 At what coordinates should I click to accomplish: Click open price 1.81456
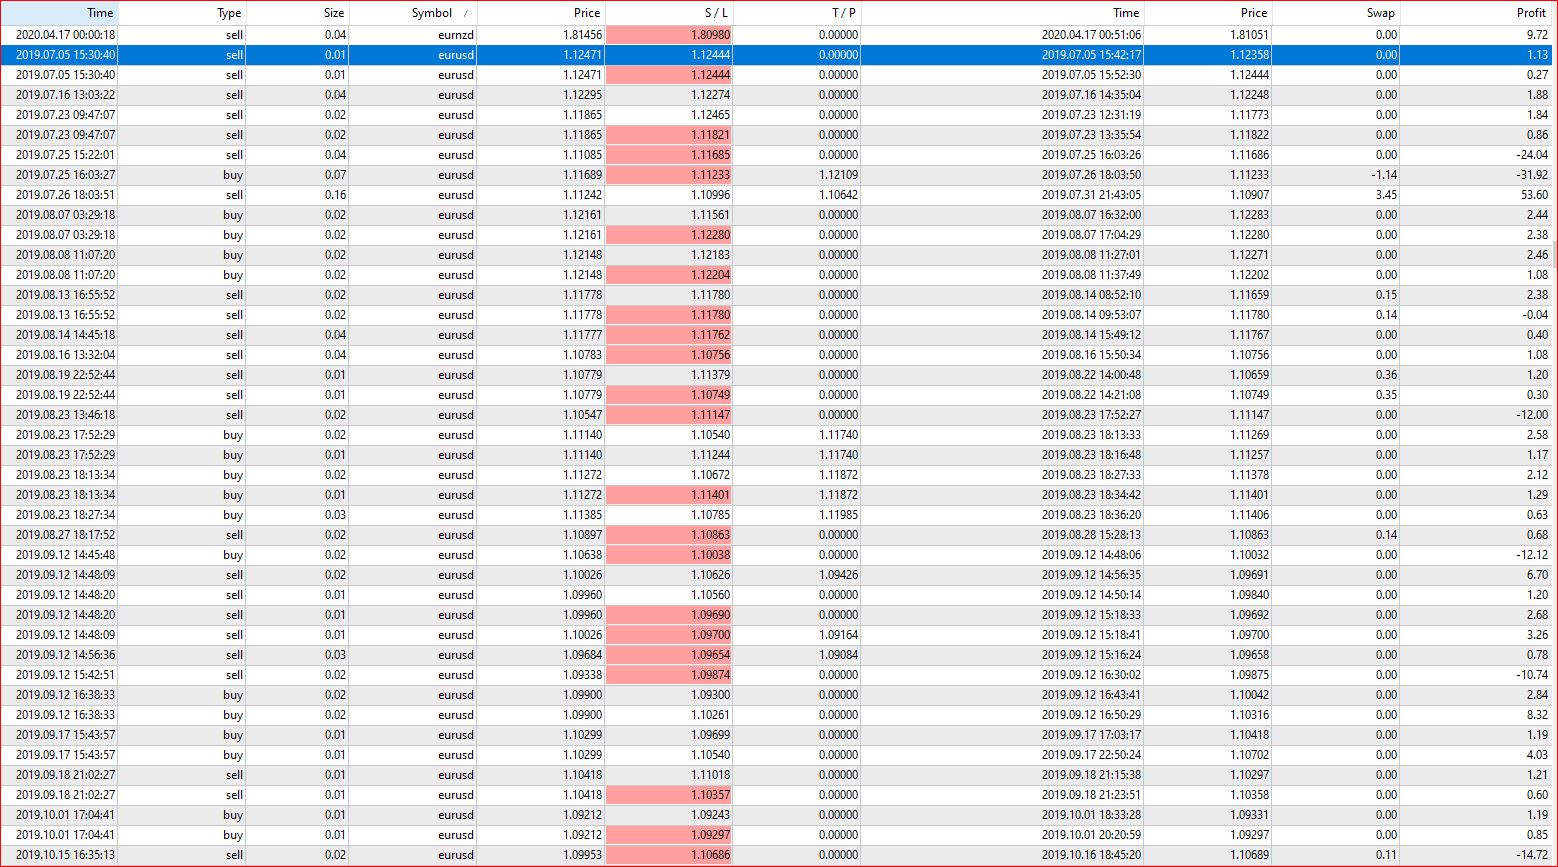click(582, 35)
